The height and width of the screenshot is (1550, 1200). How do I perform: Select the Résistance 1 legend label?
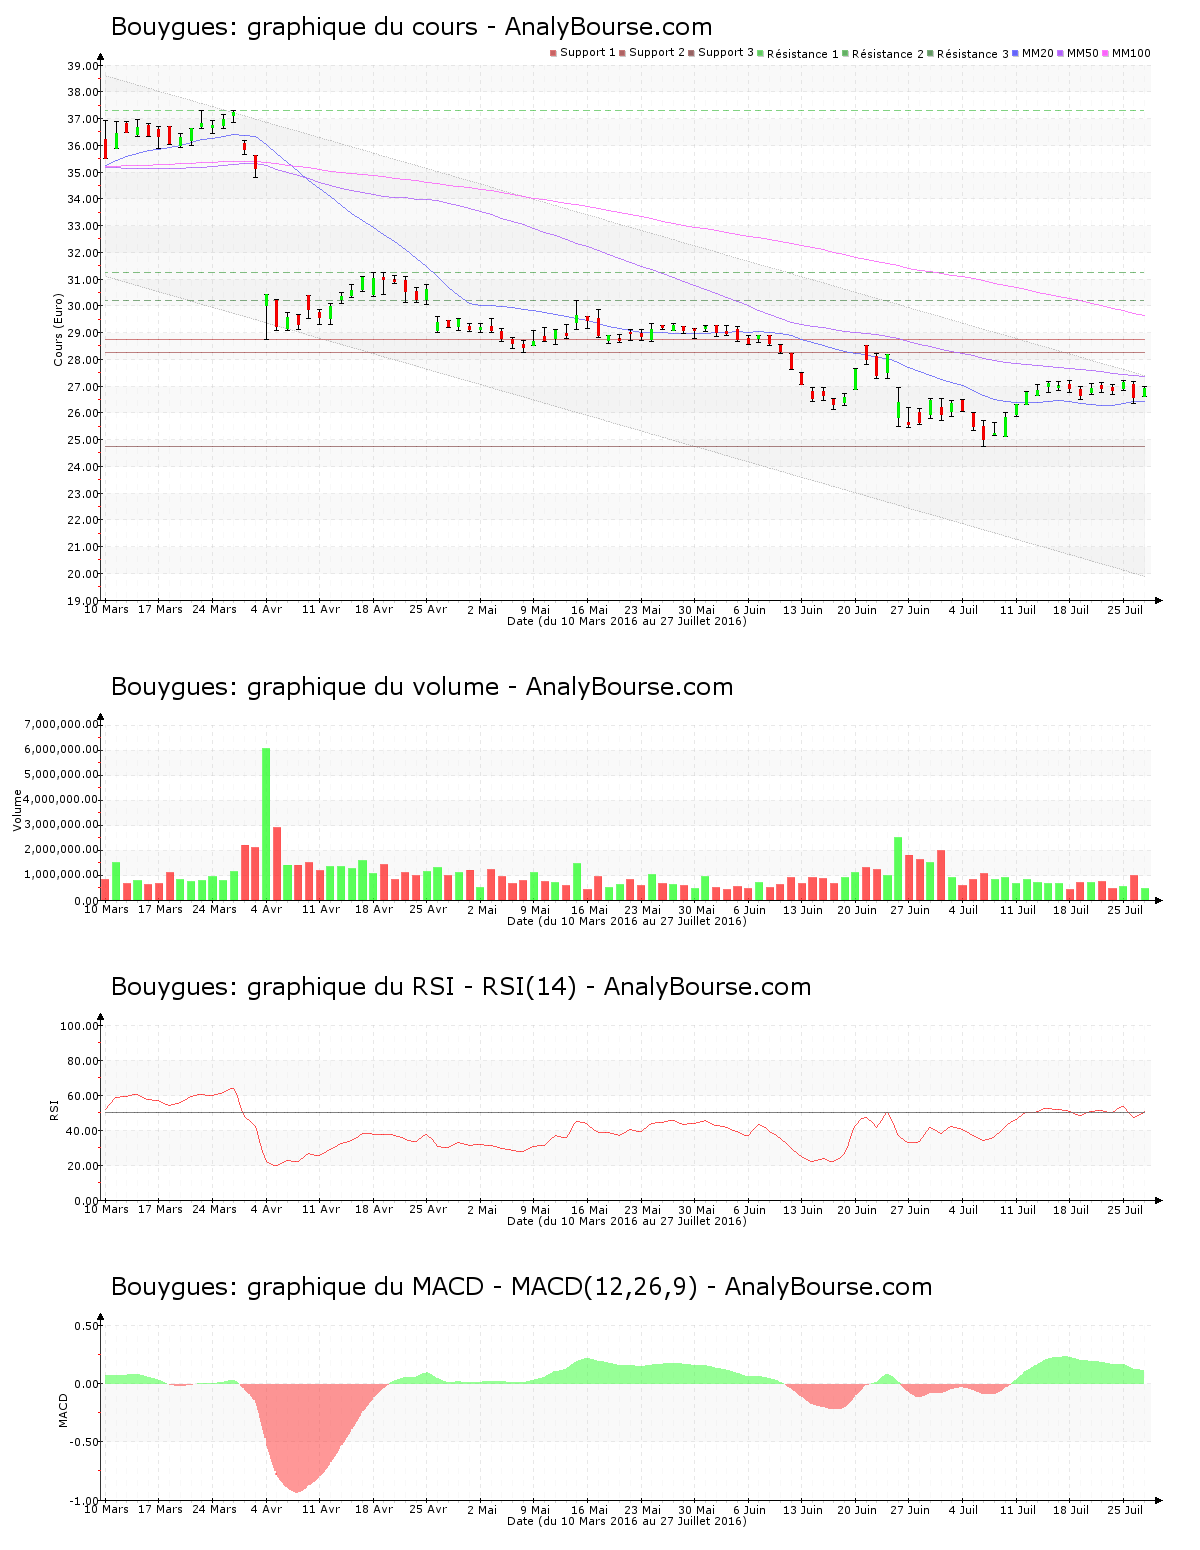tap(803, 54)
